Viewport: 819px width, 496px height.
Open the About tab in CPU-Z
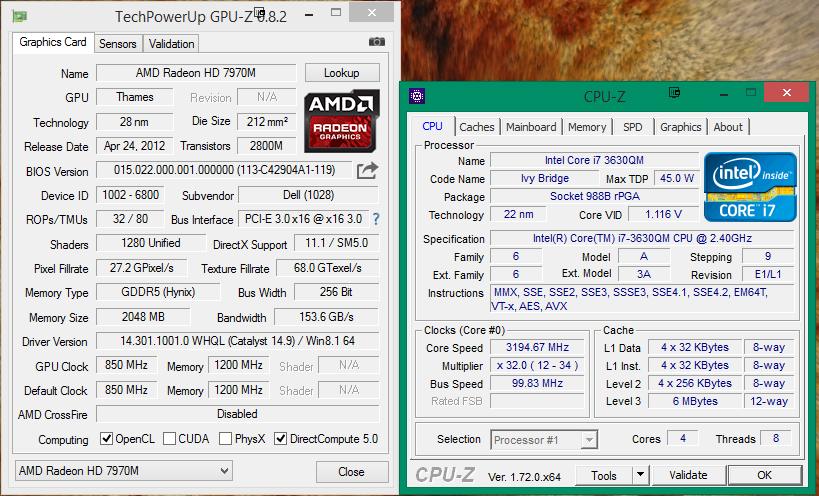pos(728,127)
